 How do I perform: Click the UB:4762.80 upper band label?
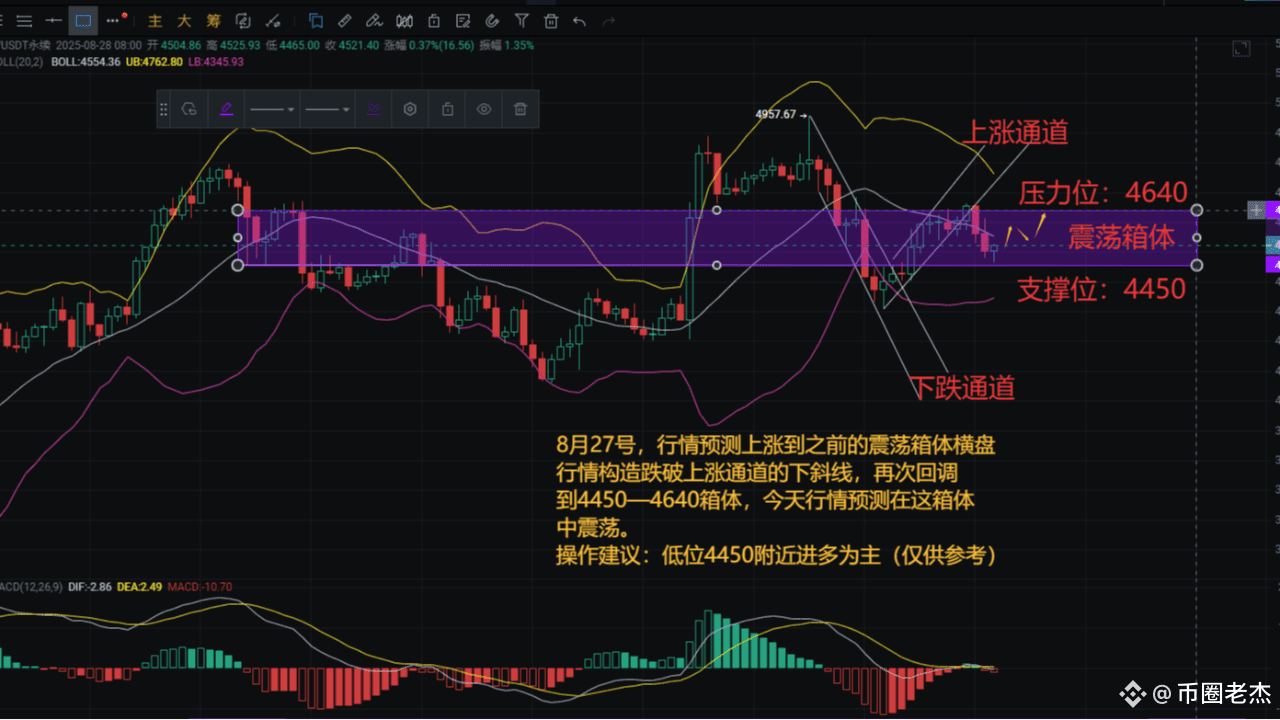(155, 62)
